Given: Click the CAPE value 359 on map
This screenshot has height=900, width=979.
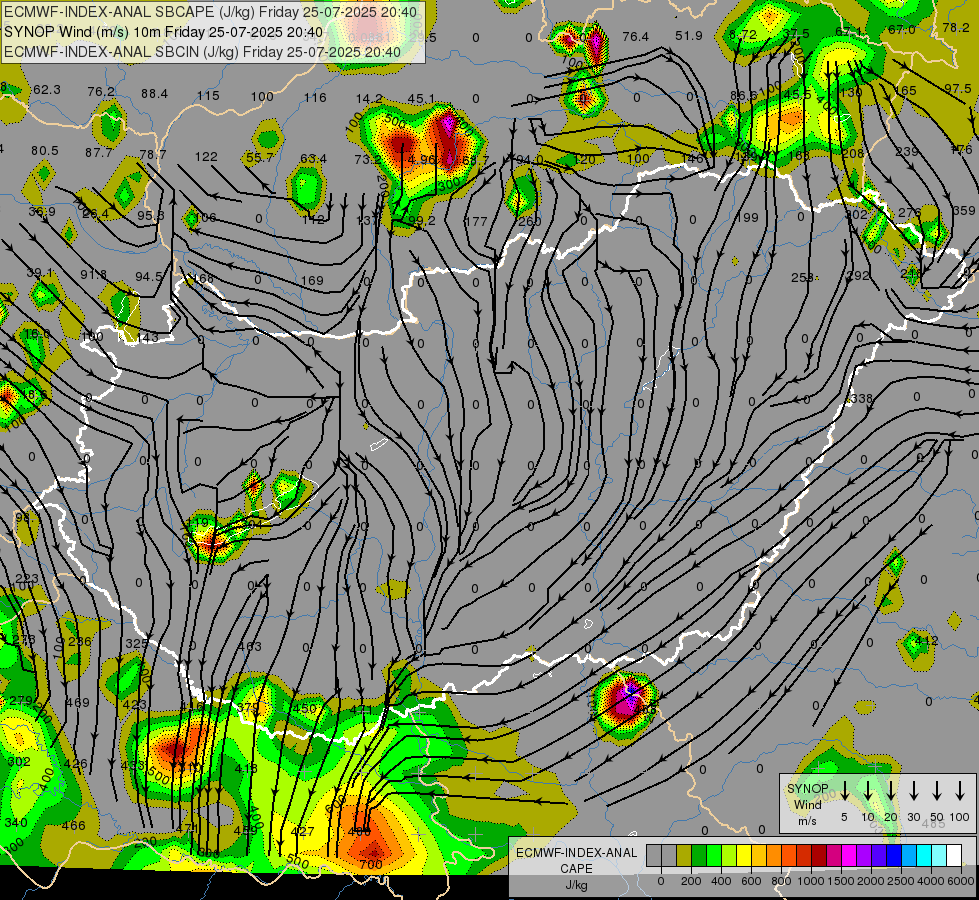Looking at the screenshot, I should [964, 211].
